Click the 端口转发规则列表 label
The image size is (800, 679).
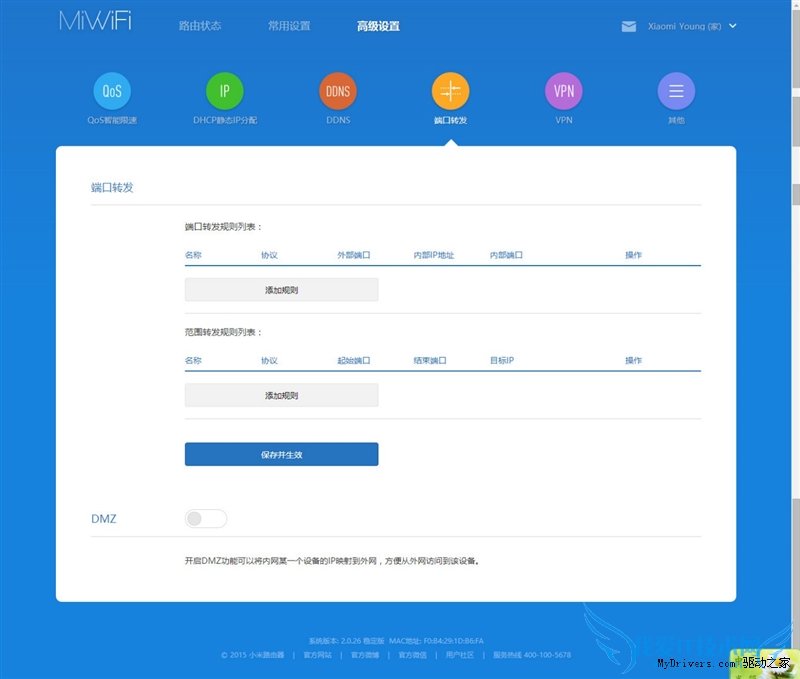click(223, 227)
